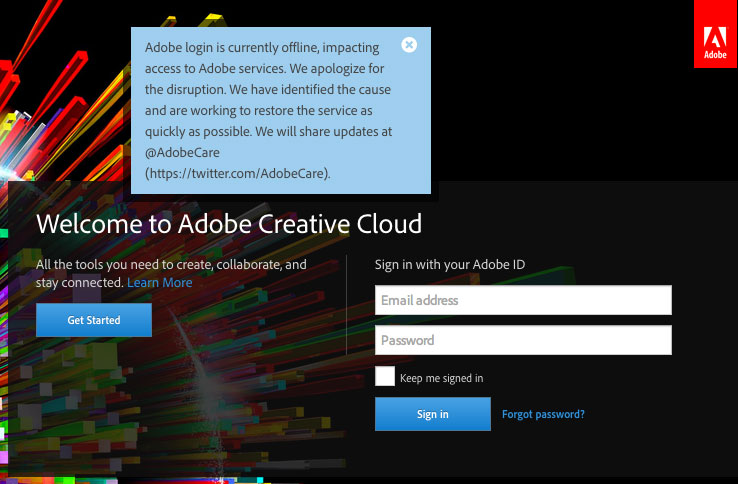The height and width of the screenshot is (484, 738).
Task: Click the "Sign in with your Adobe ID" text
Action: point(450,265)
